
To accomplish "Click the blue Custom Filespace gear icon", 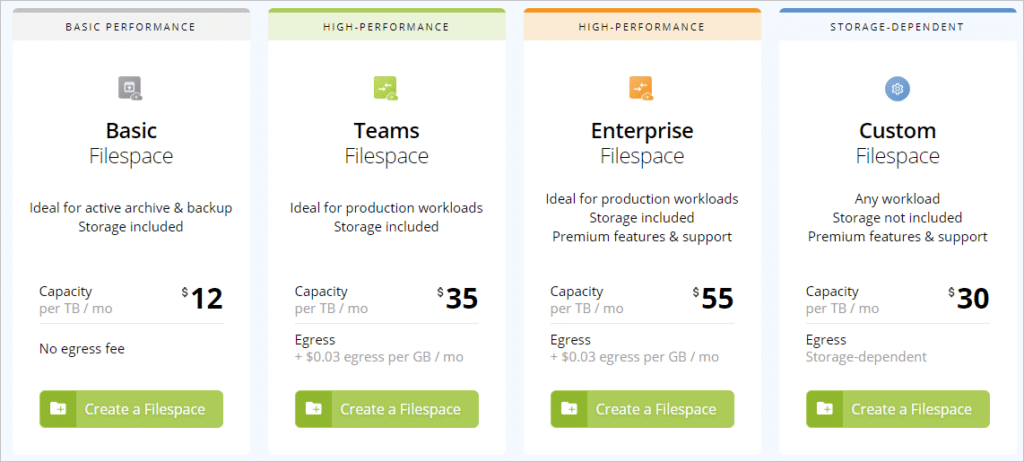I will pos(897,89).
